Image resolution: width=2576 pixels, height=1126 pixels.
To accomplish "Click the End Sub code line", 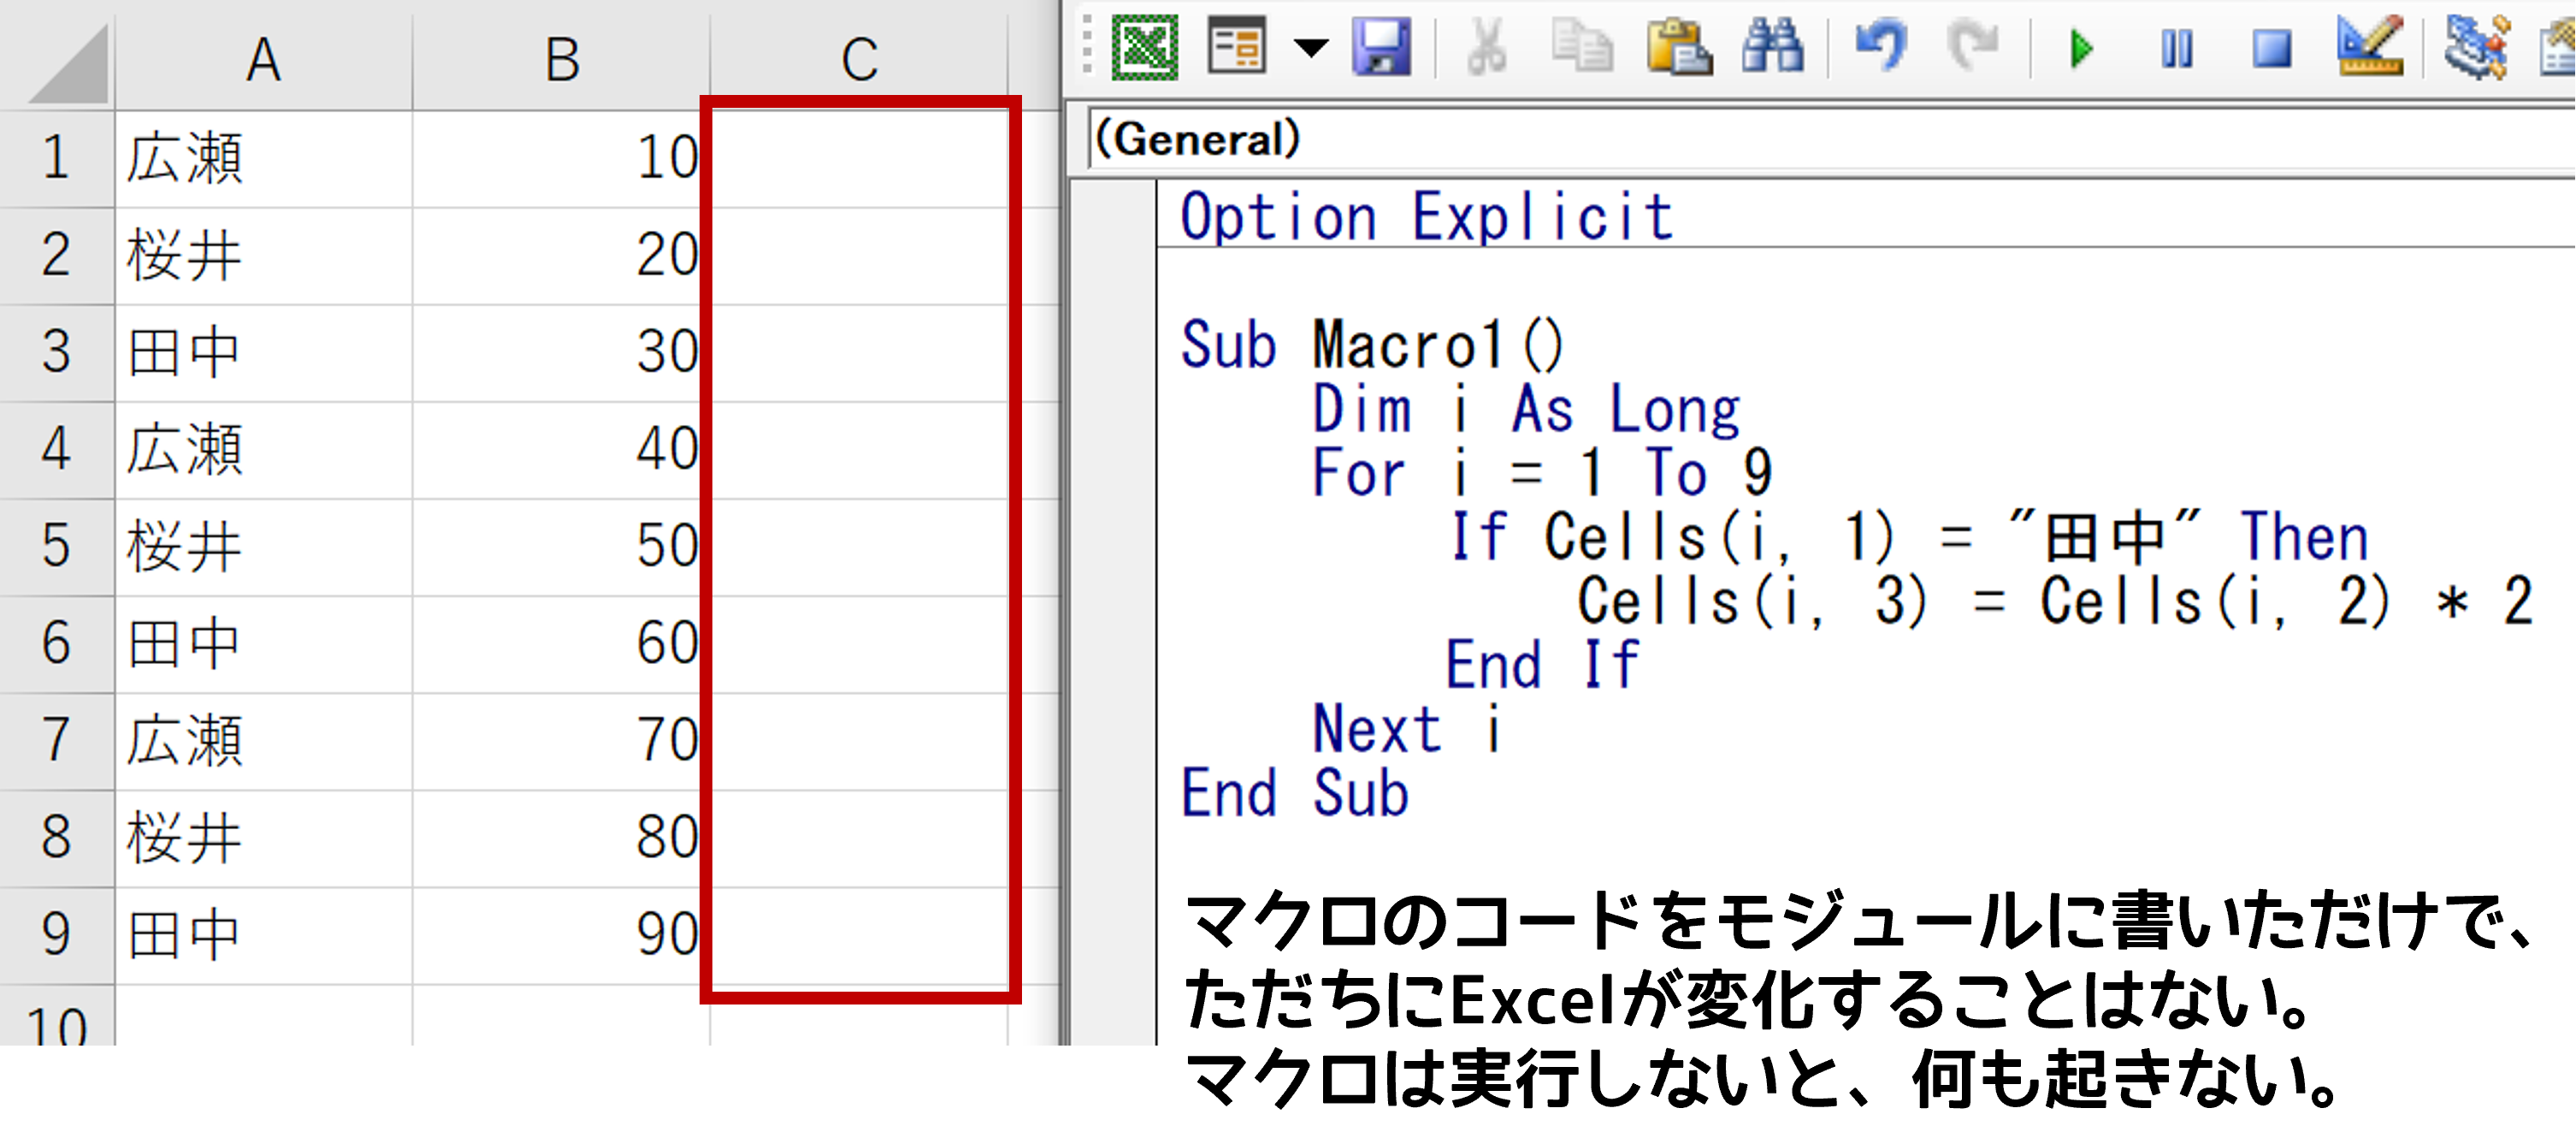I will click(1295, 793).
